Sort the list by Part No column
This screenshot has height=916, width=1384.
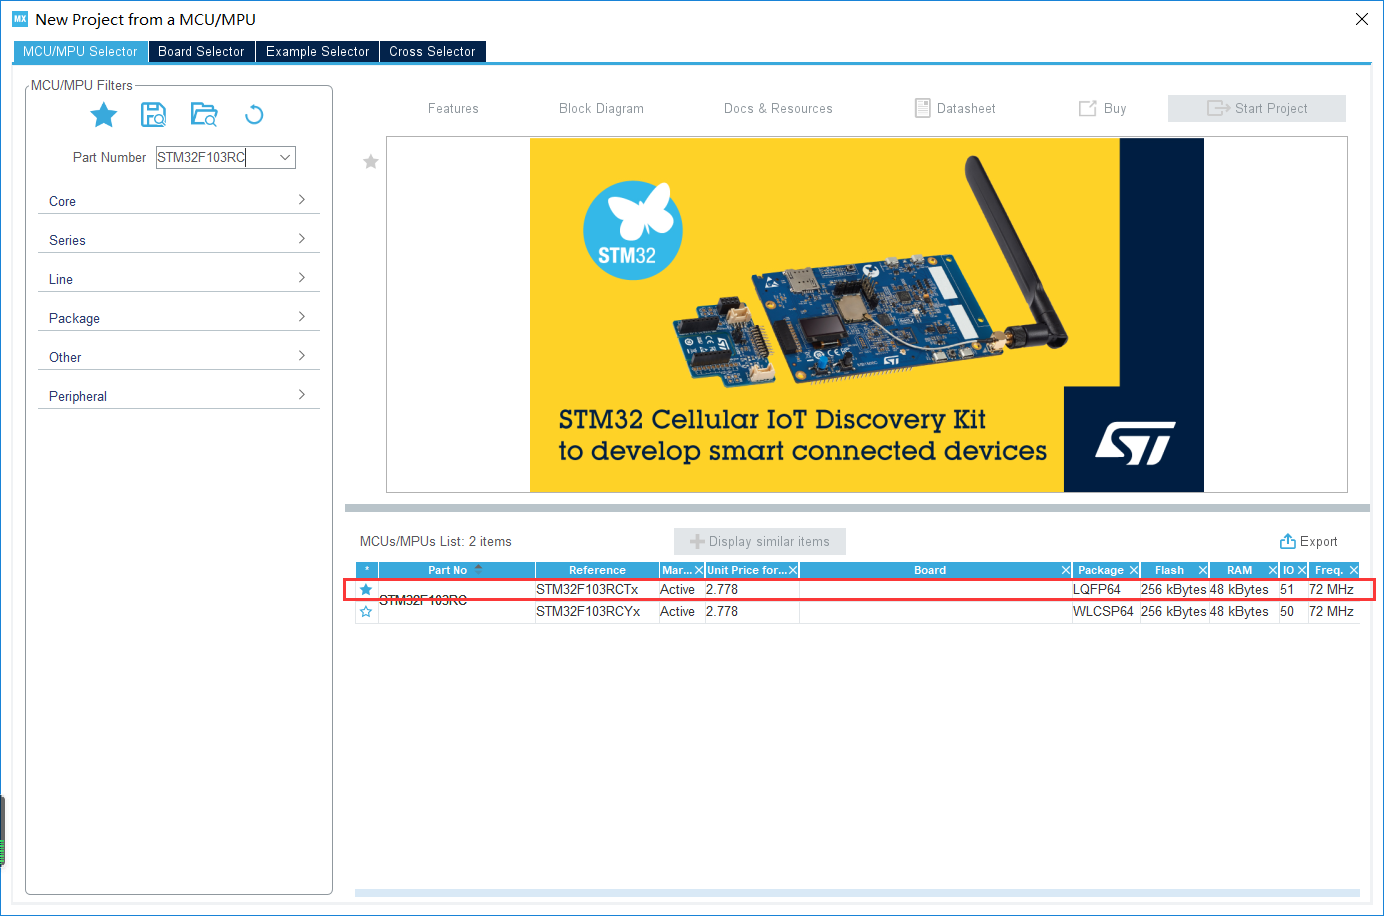pyautogui.click(x=448, y=569)
